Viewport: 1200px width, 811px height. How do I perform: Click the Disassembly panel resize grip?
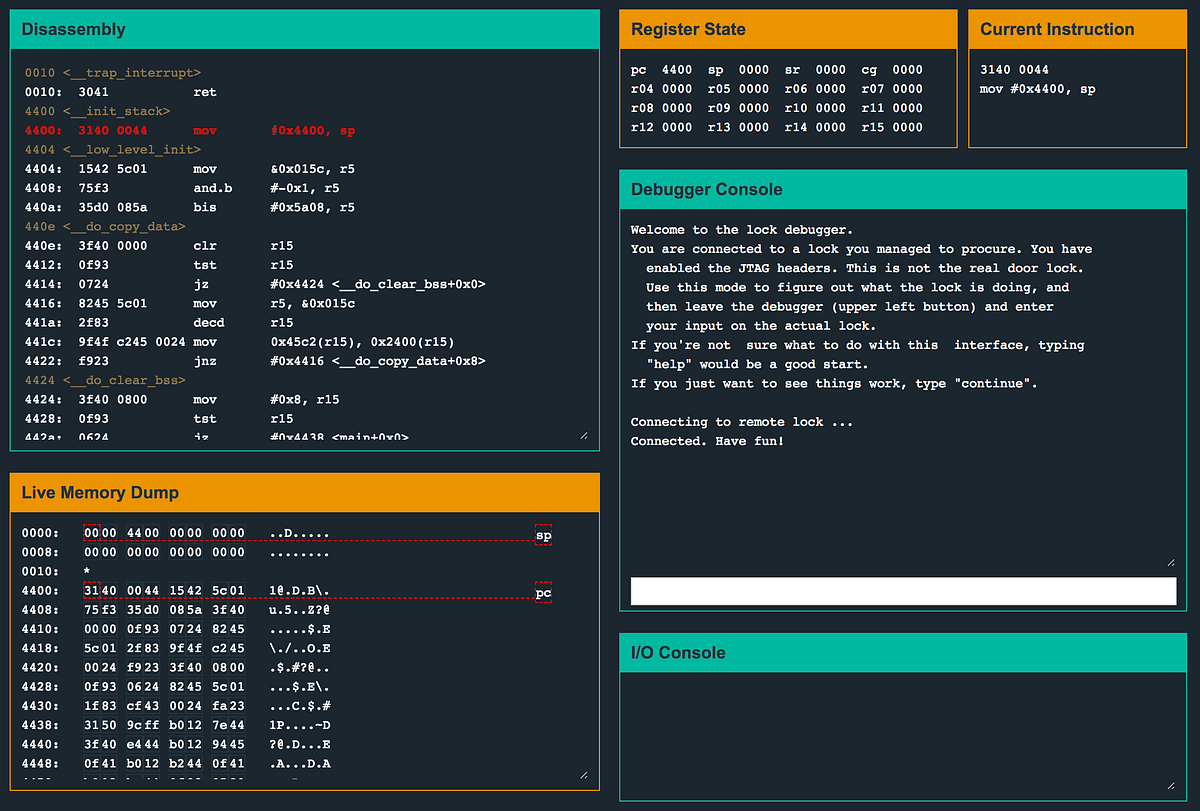583,433
